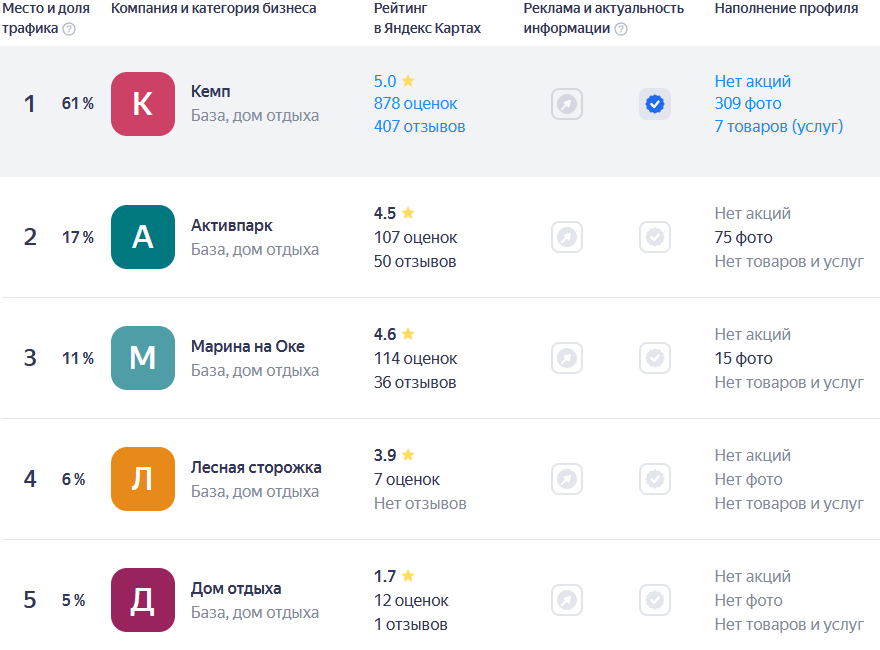
Task: Click the gray verification checkmark for Лесная сторожка
Action: click(x=655, y=479)
